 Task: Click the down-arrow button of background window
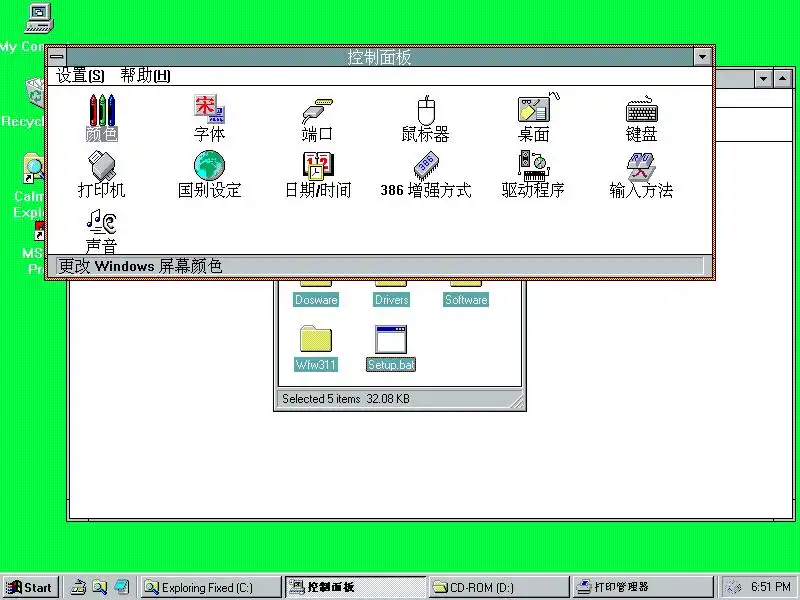[763, 79]
